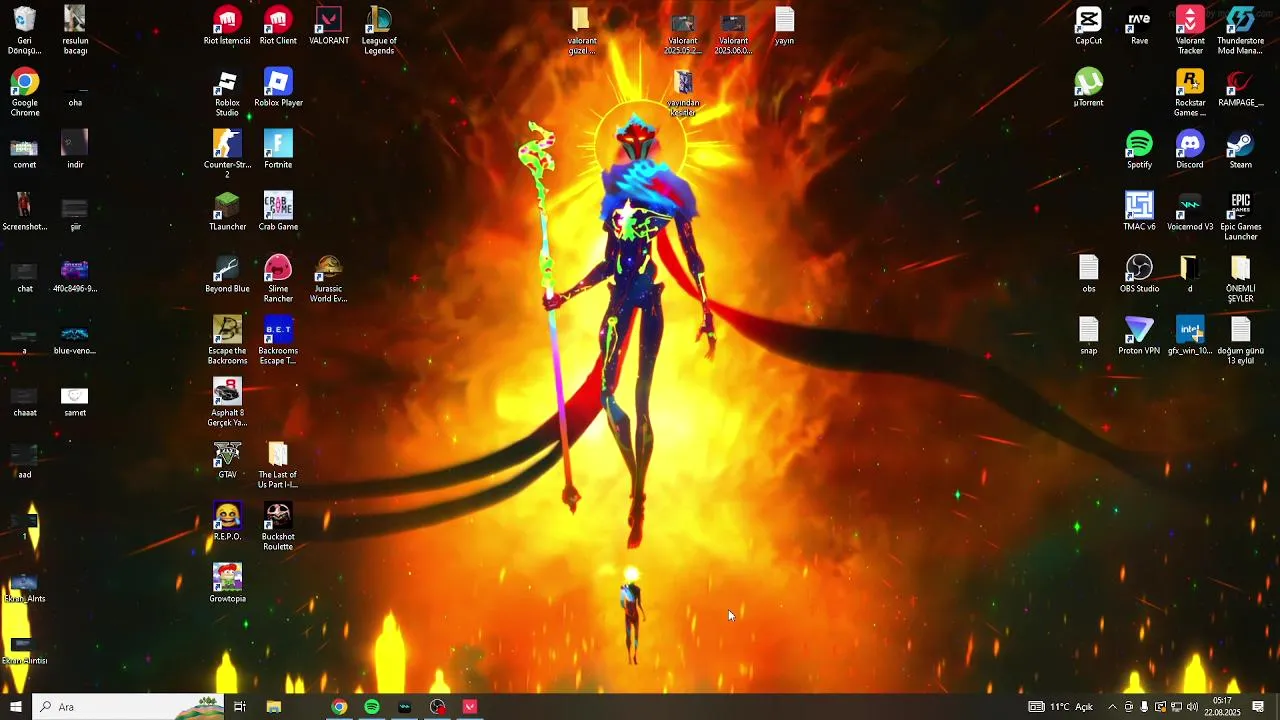The image size is (1280, 720).
Task: Open the VALORANT desktop shortcut
Action: point(329,26)
